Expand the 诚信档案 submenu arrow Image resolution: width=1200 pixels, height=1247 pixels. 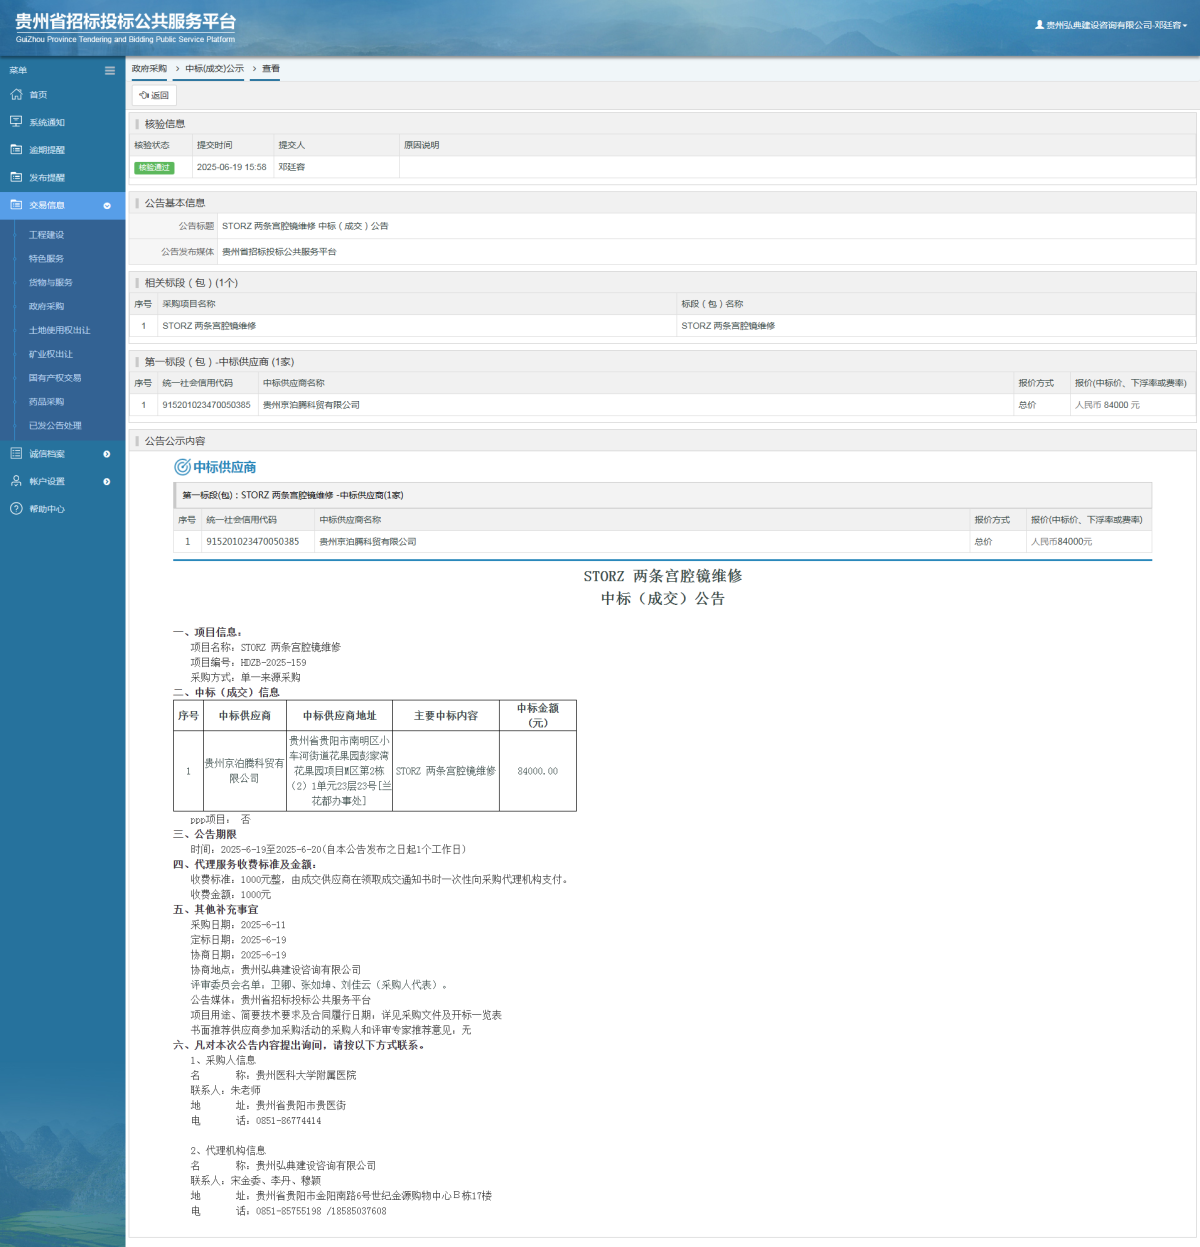pos(107,454)
